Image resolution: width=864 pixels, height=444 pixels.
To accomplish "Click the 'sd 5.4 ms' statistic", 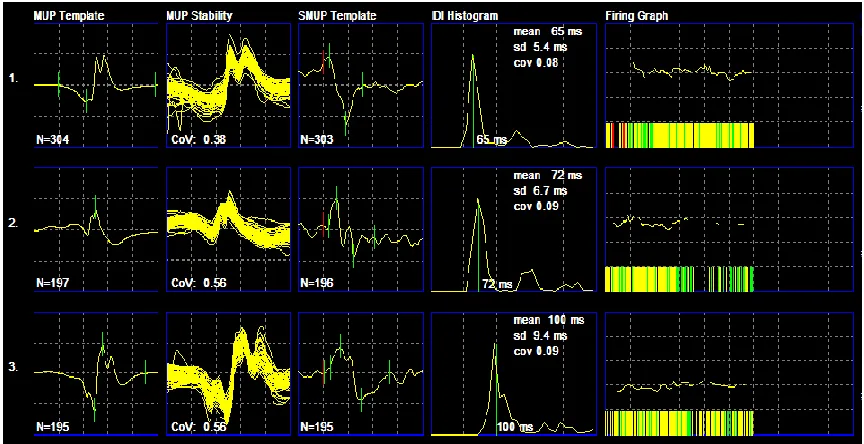I will point(540,47).
